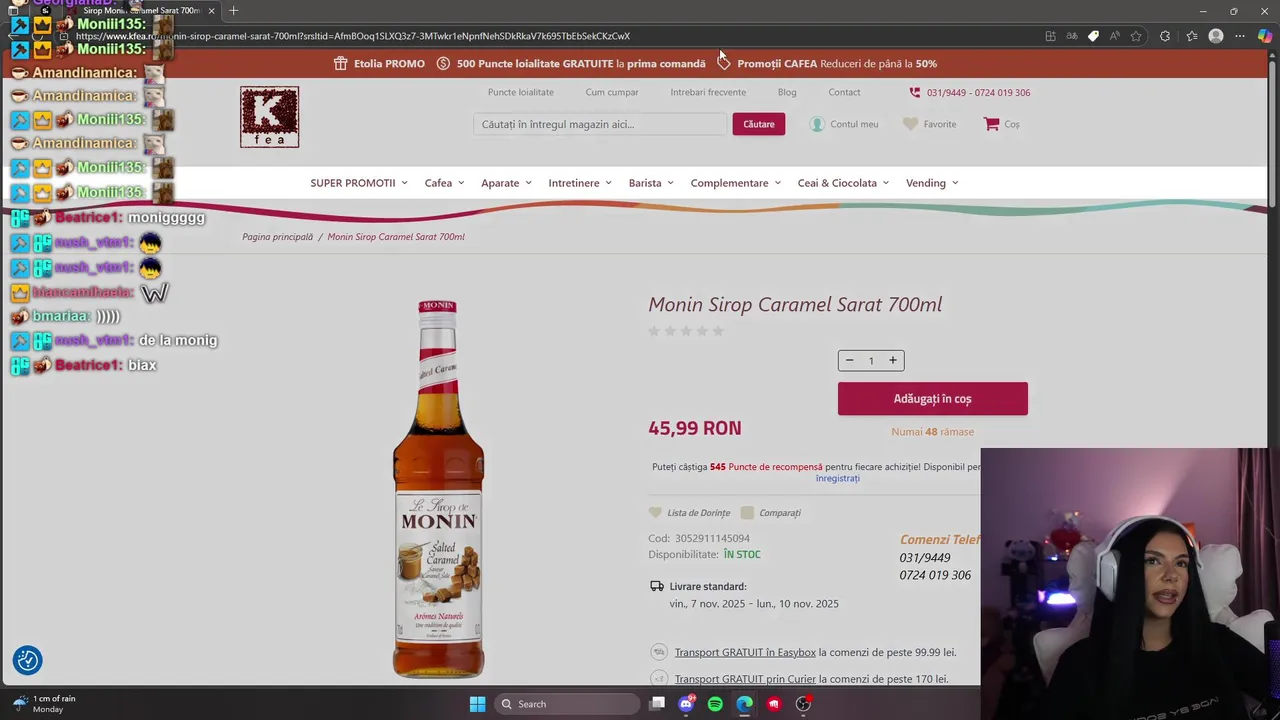Expand the Aparate menu
Screen dimensions: 1280x720
(506, 183)
